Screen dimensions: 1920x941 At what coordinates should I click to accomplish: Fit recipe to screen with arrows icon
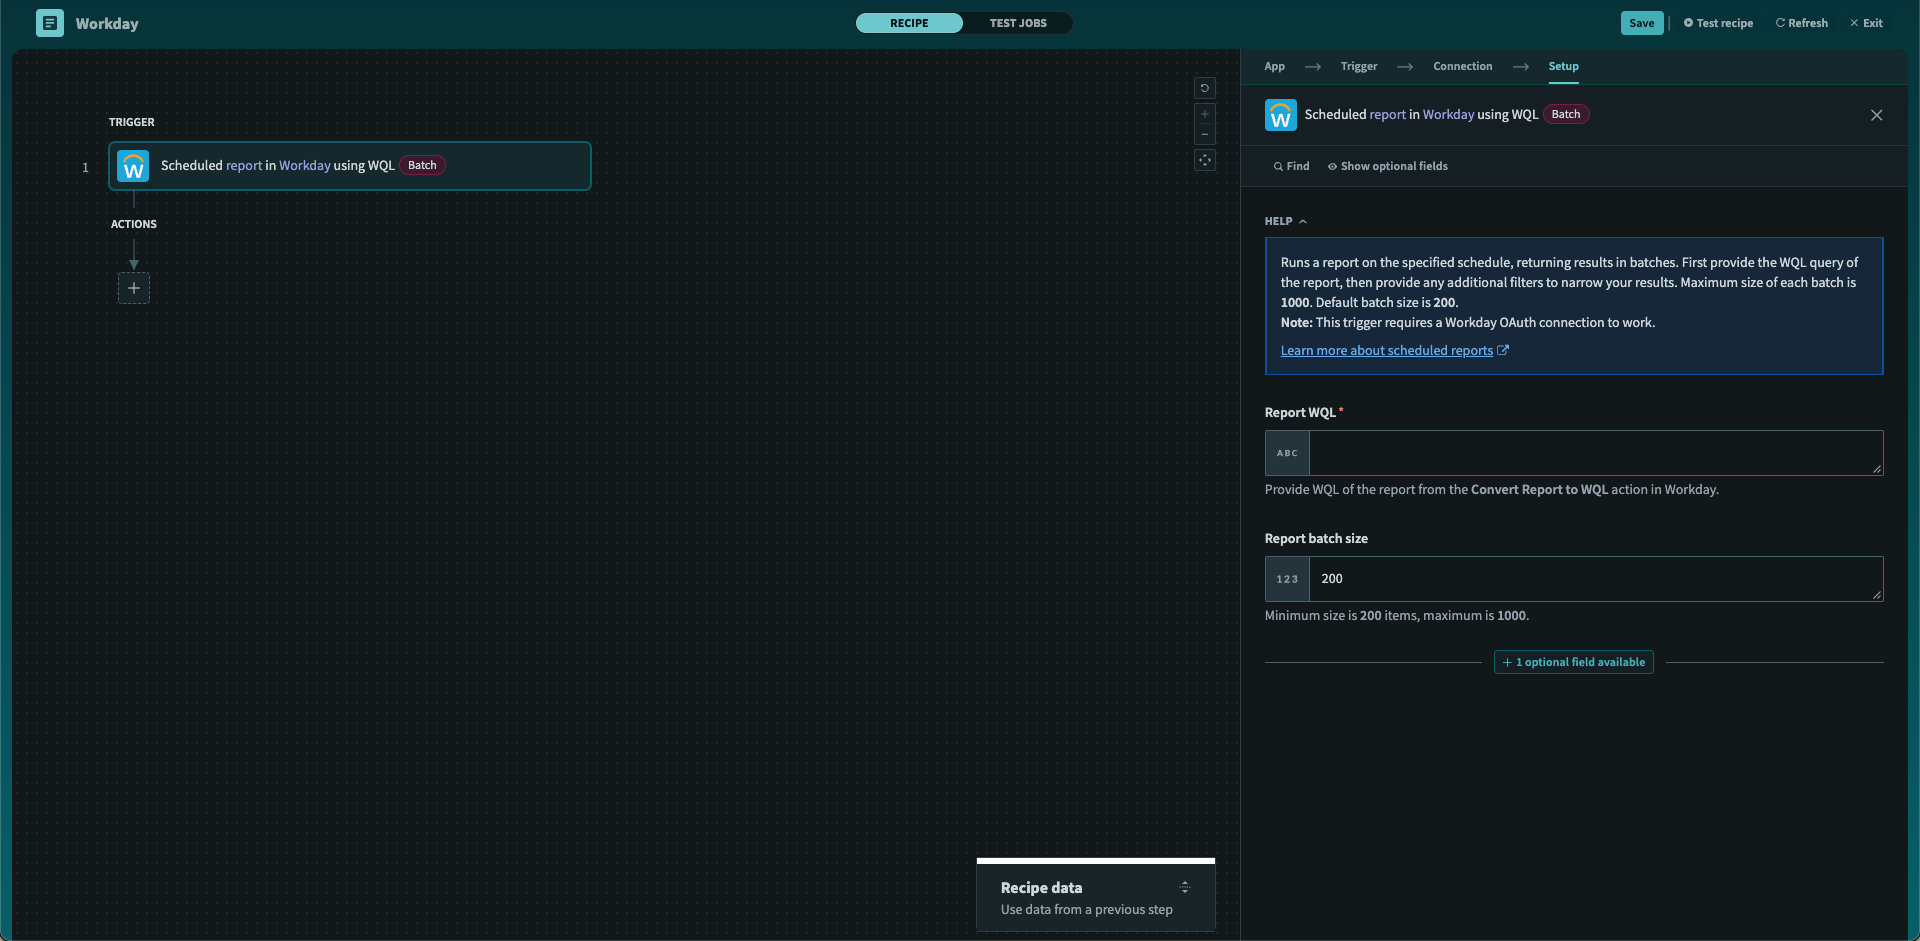tap(1205, 159)
